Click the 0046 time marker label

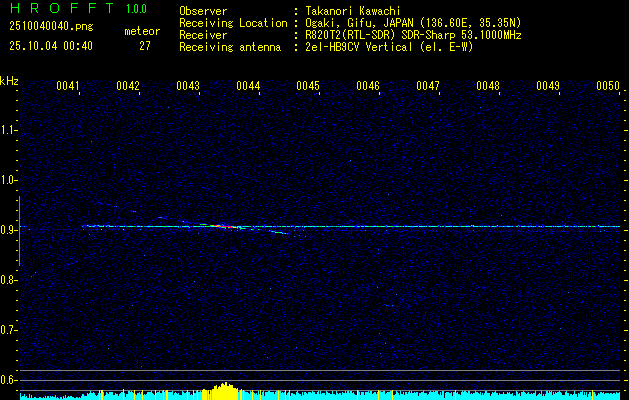(368, 86)
